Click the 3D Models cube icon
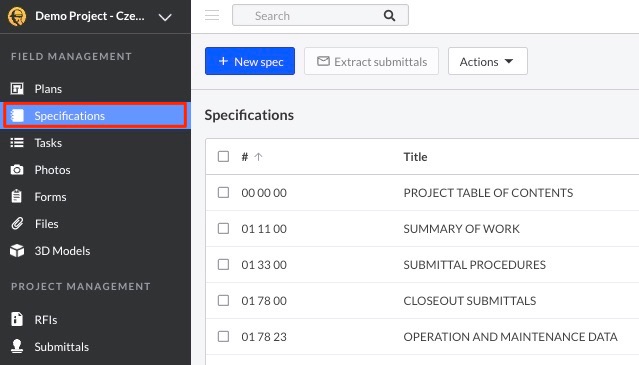The width and height of the screenshot is (639, 365). tap(17, 251)
